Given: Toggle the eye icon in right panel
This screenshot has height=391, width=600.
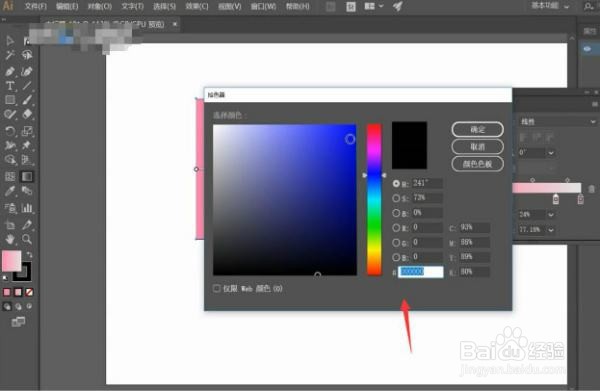Looking at the screenshot, I should pyautogui.click(x=587, y=49).
